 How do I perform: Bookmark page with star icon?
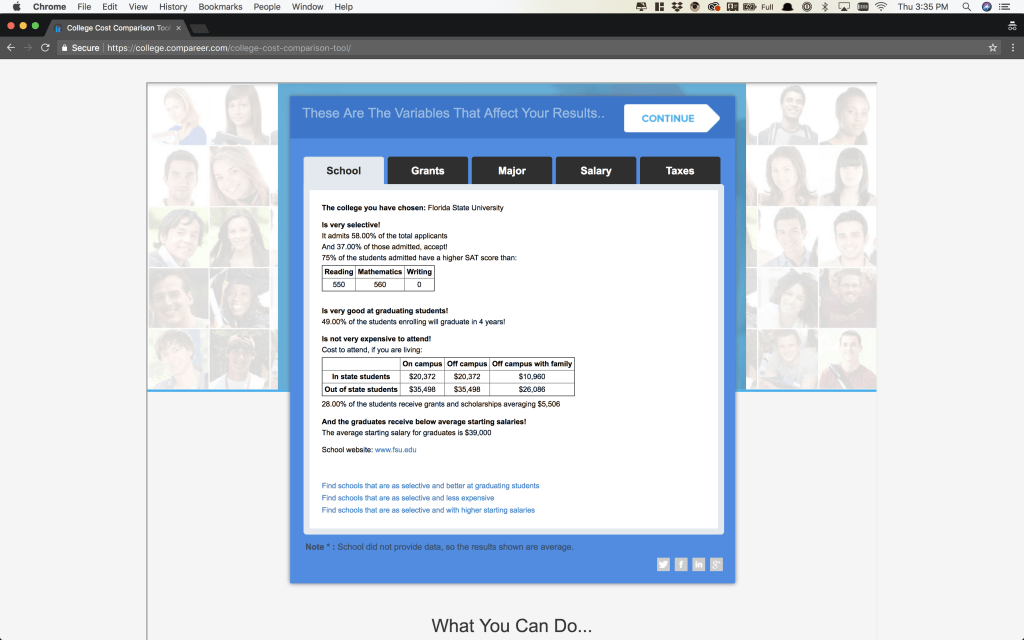[993, 48]
